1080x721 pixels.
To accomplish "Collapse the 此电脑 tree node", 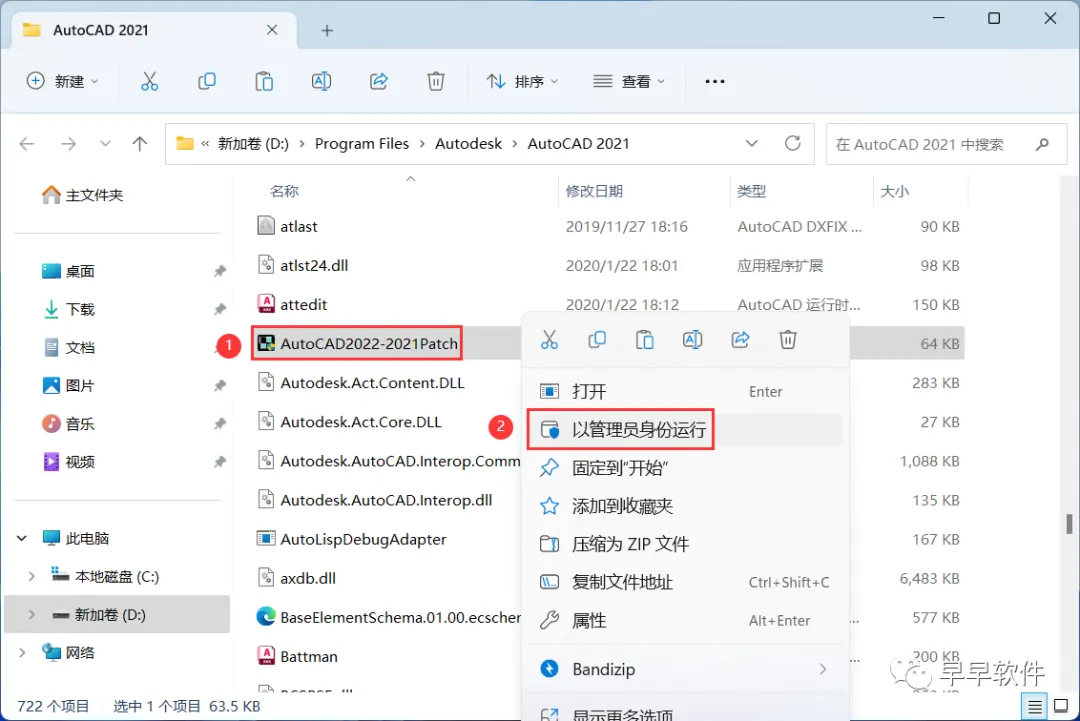I will pos(22,539).
